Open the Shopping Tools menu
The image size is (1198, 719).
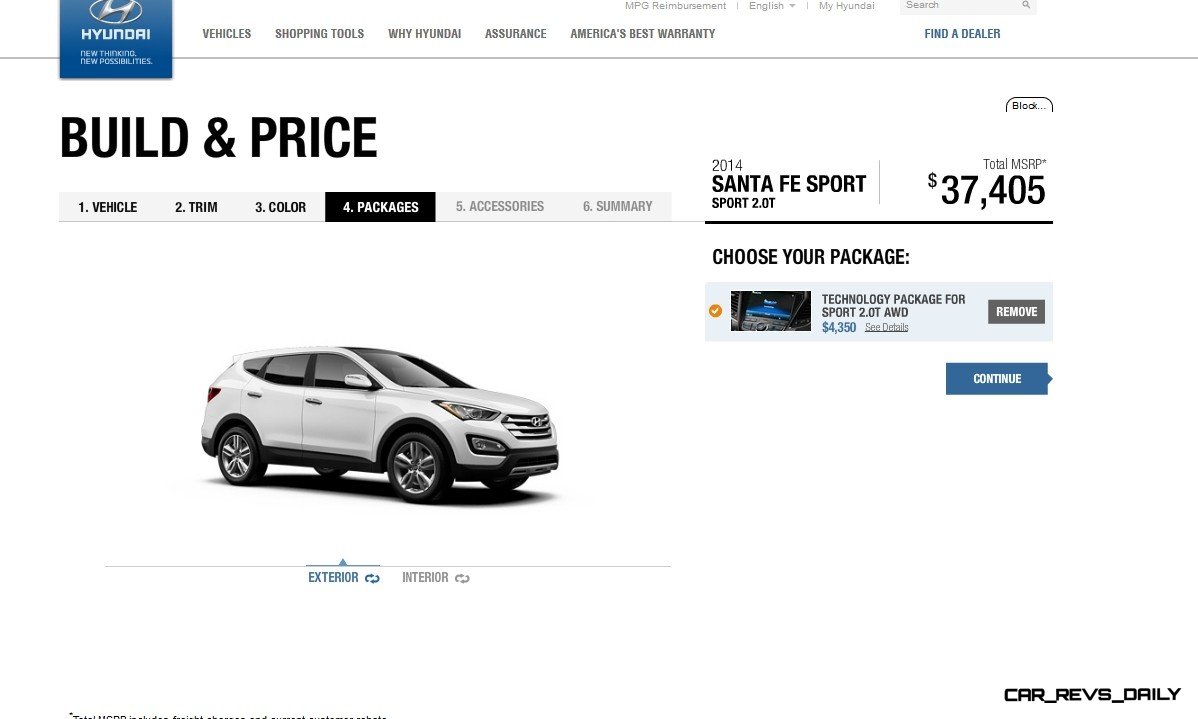(x=319, y=34)
